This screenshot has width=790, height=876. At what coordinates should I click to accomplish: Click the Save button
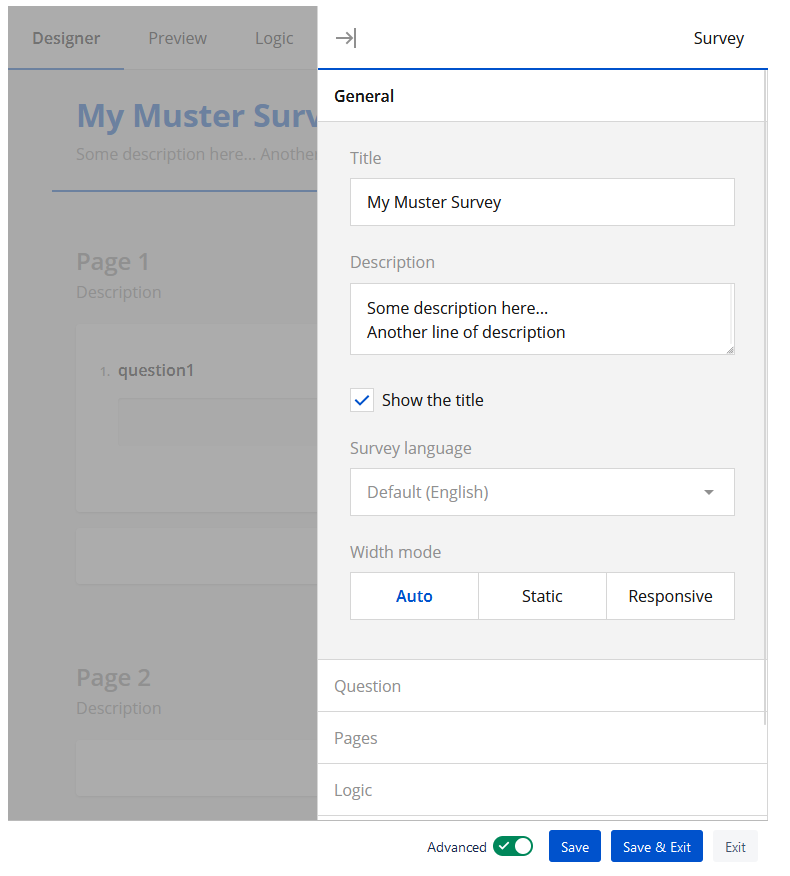click(x=574, y=847)
